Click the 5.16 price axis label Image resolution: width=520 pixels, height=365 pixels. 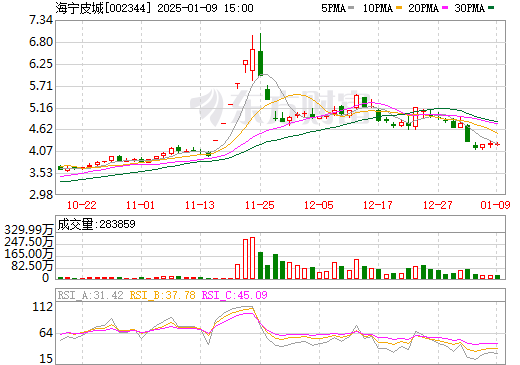(x=41, y=108)
